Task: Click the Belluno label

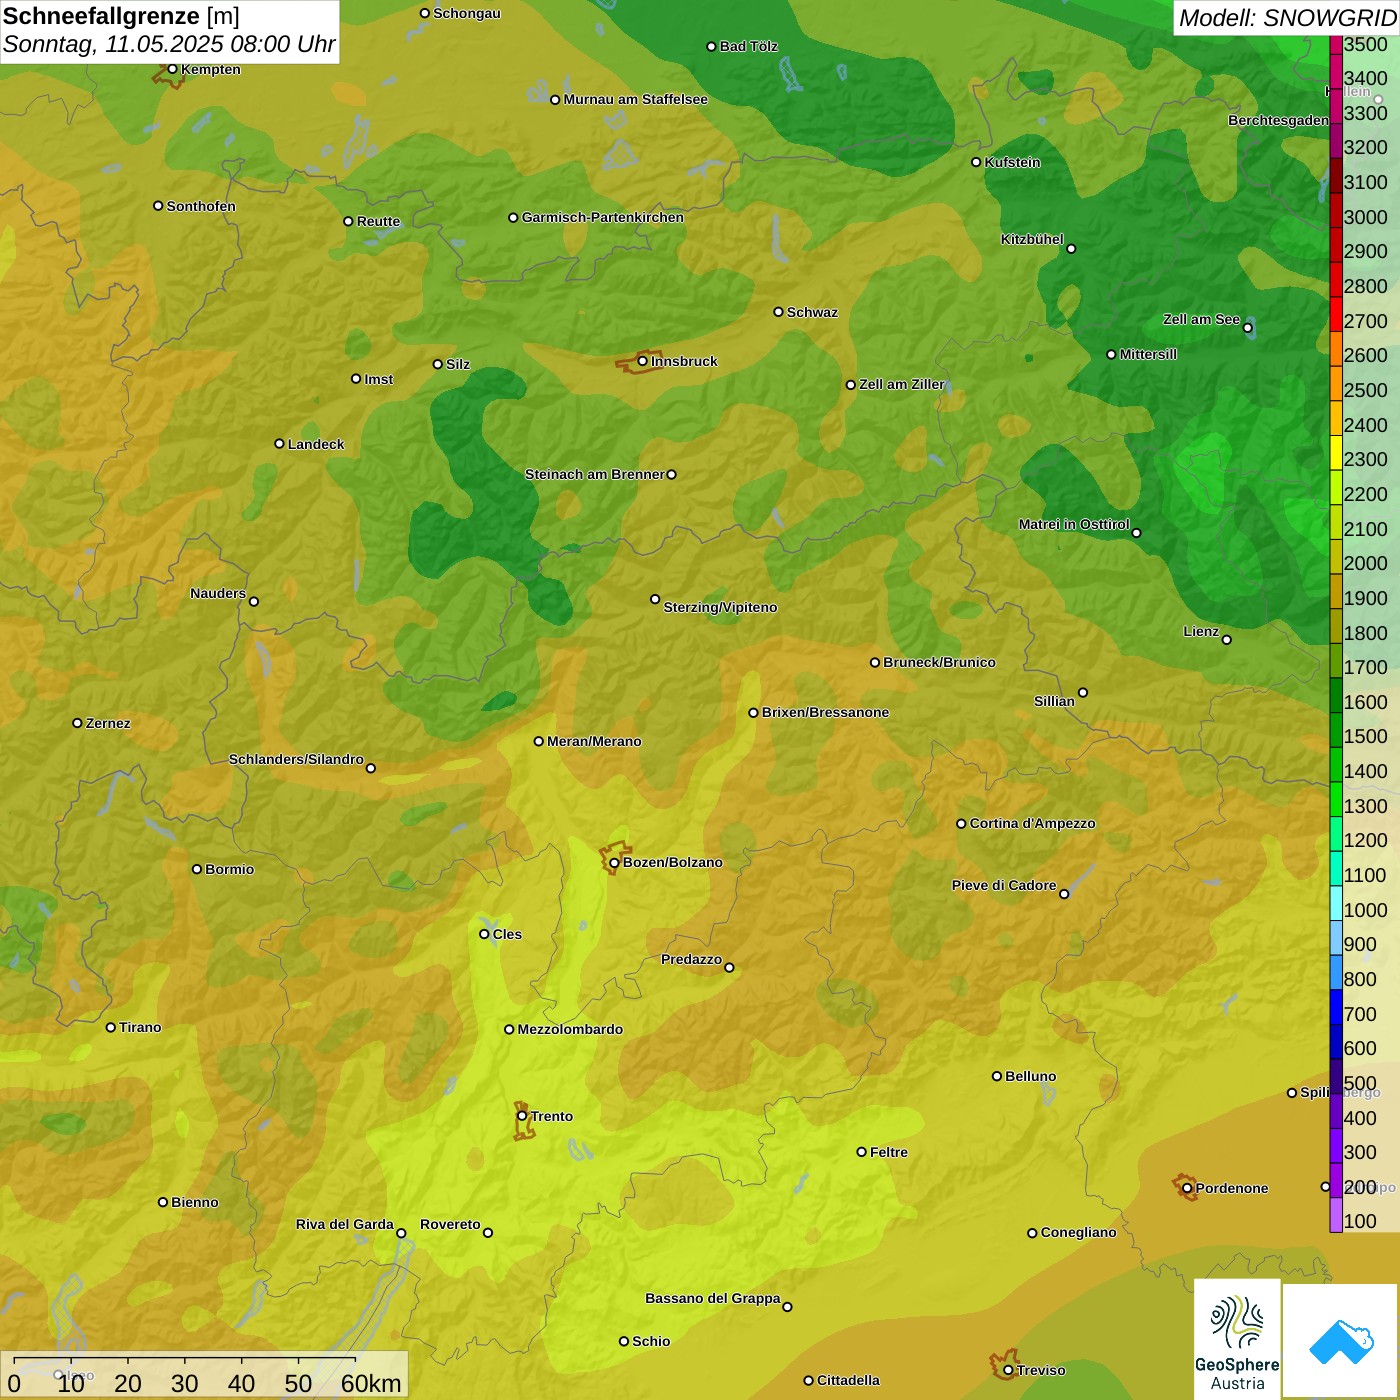Action: [1030, 1076]
